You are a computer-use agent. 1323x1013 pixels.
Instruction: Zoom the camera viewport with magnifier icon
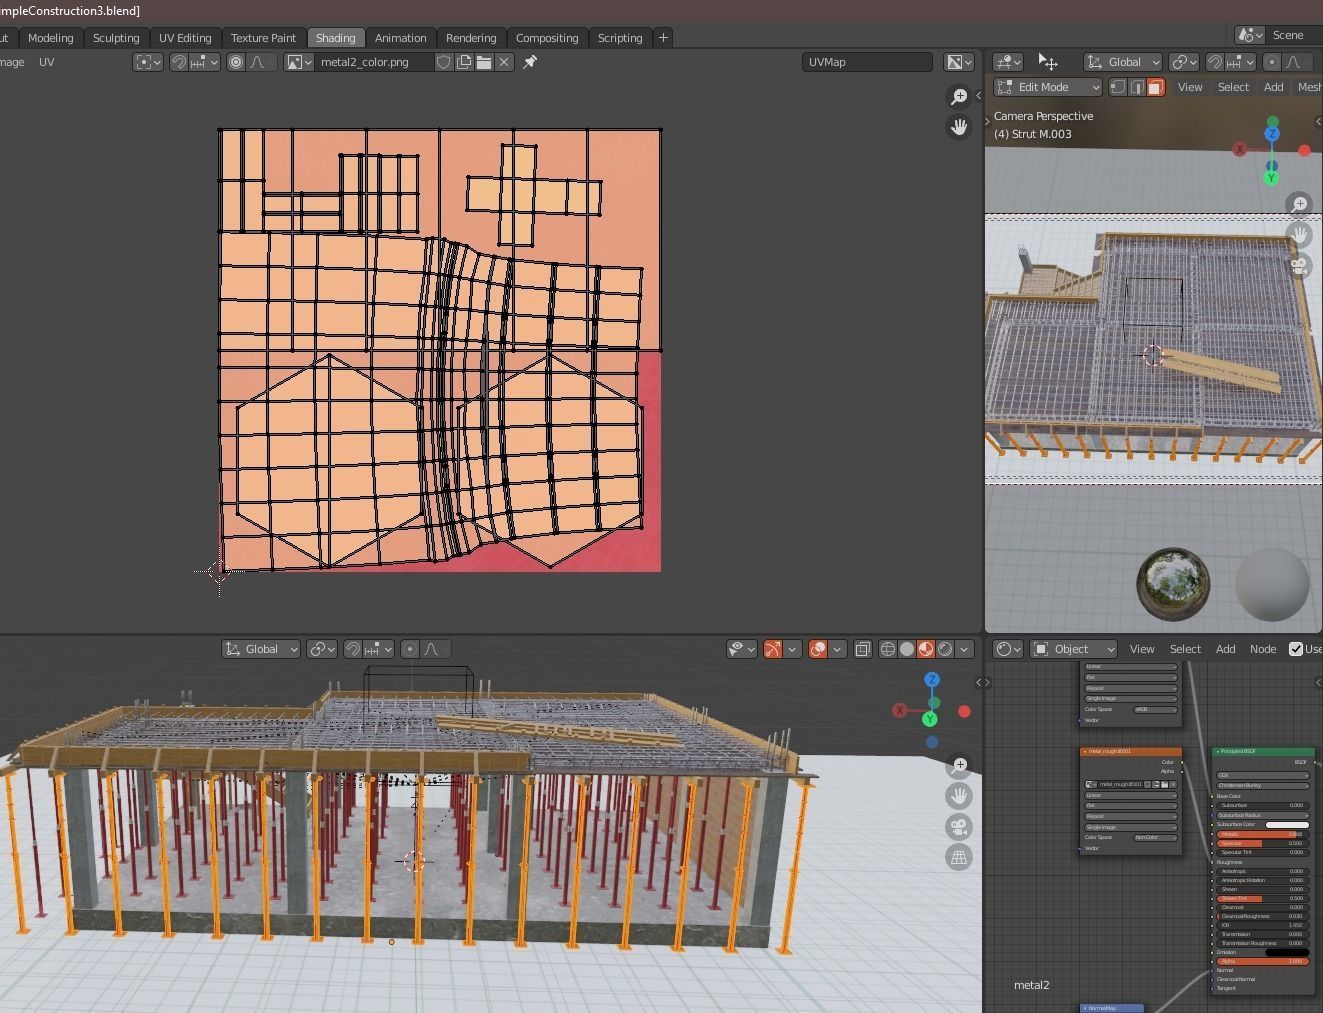pyautogui.click(x=1299, y=204)
